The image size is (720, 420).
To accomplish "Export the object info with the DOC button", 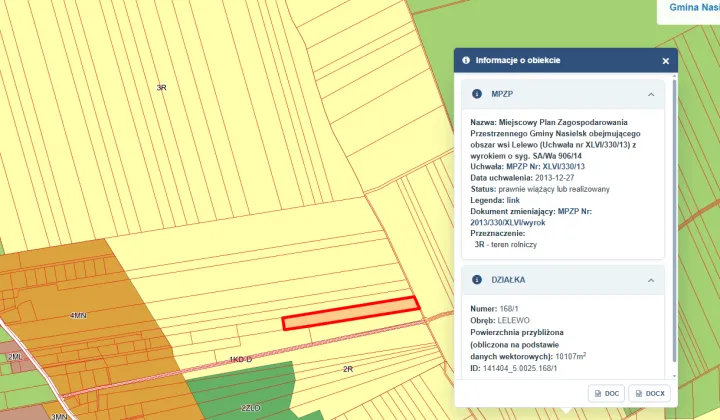I will pos(606,393).
